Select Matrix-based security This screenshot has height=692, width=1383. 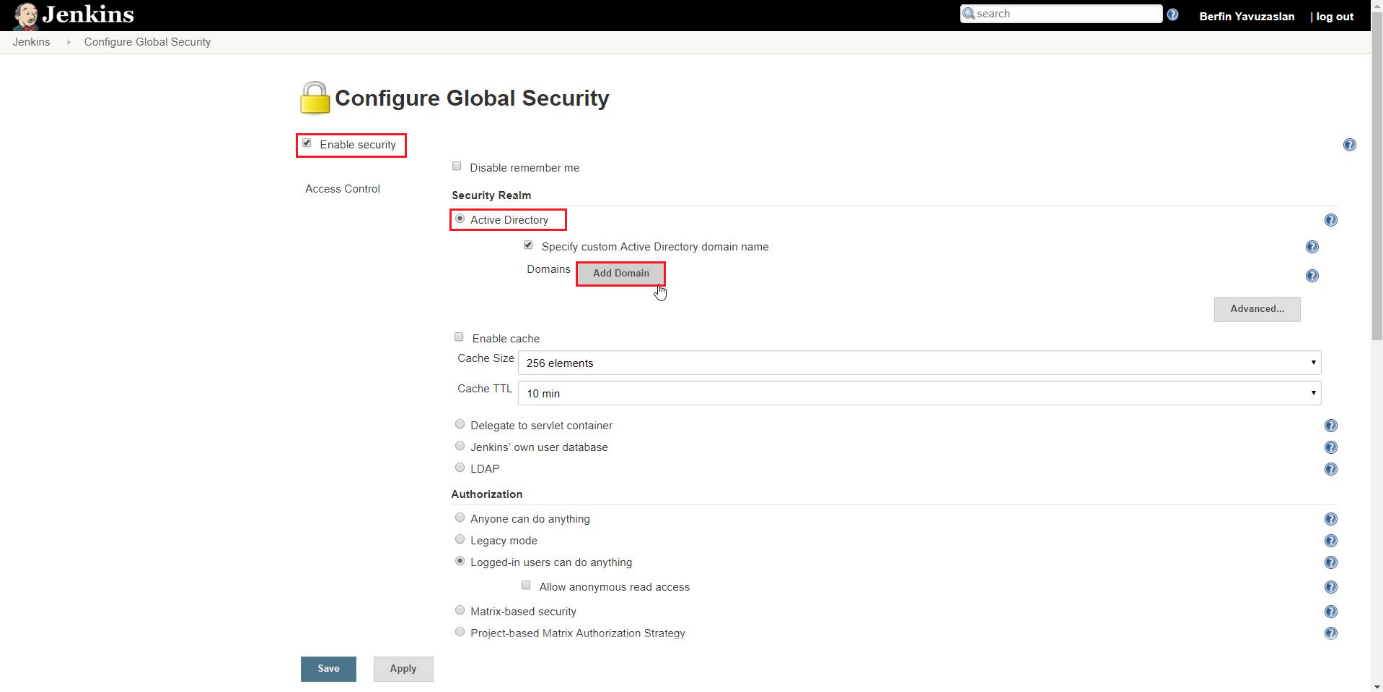point(460,610)
